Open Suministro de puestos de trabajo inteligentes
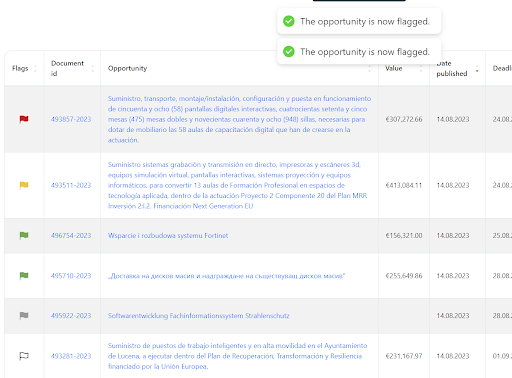 (237, 356)
